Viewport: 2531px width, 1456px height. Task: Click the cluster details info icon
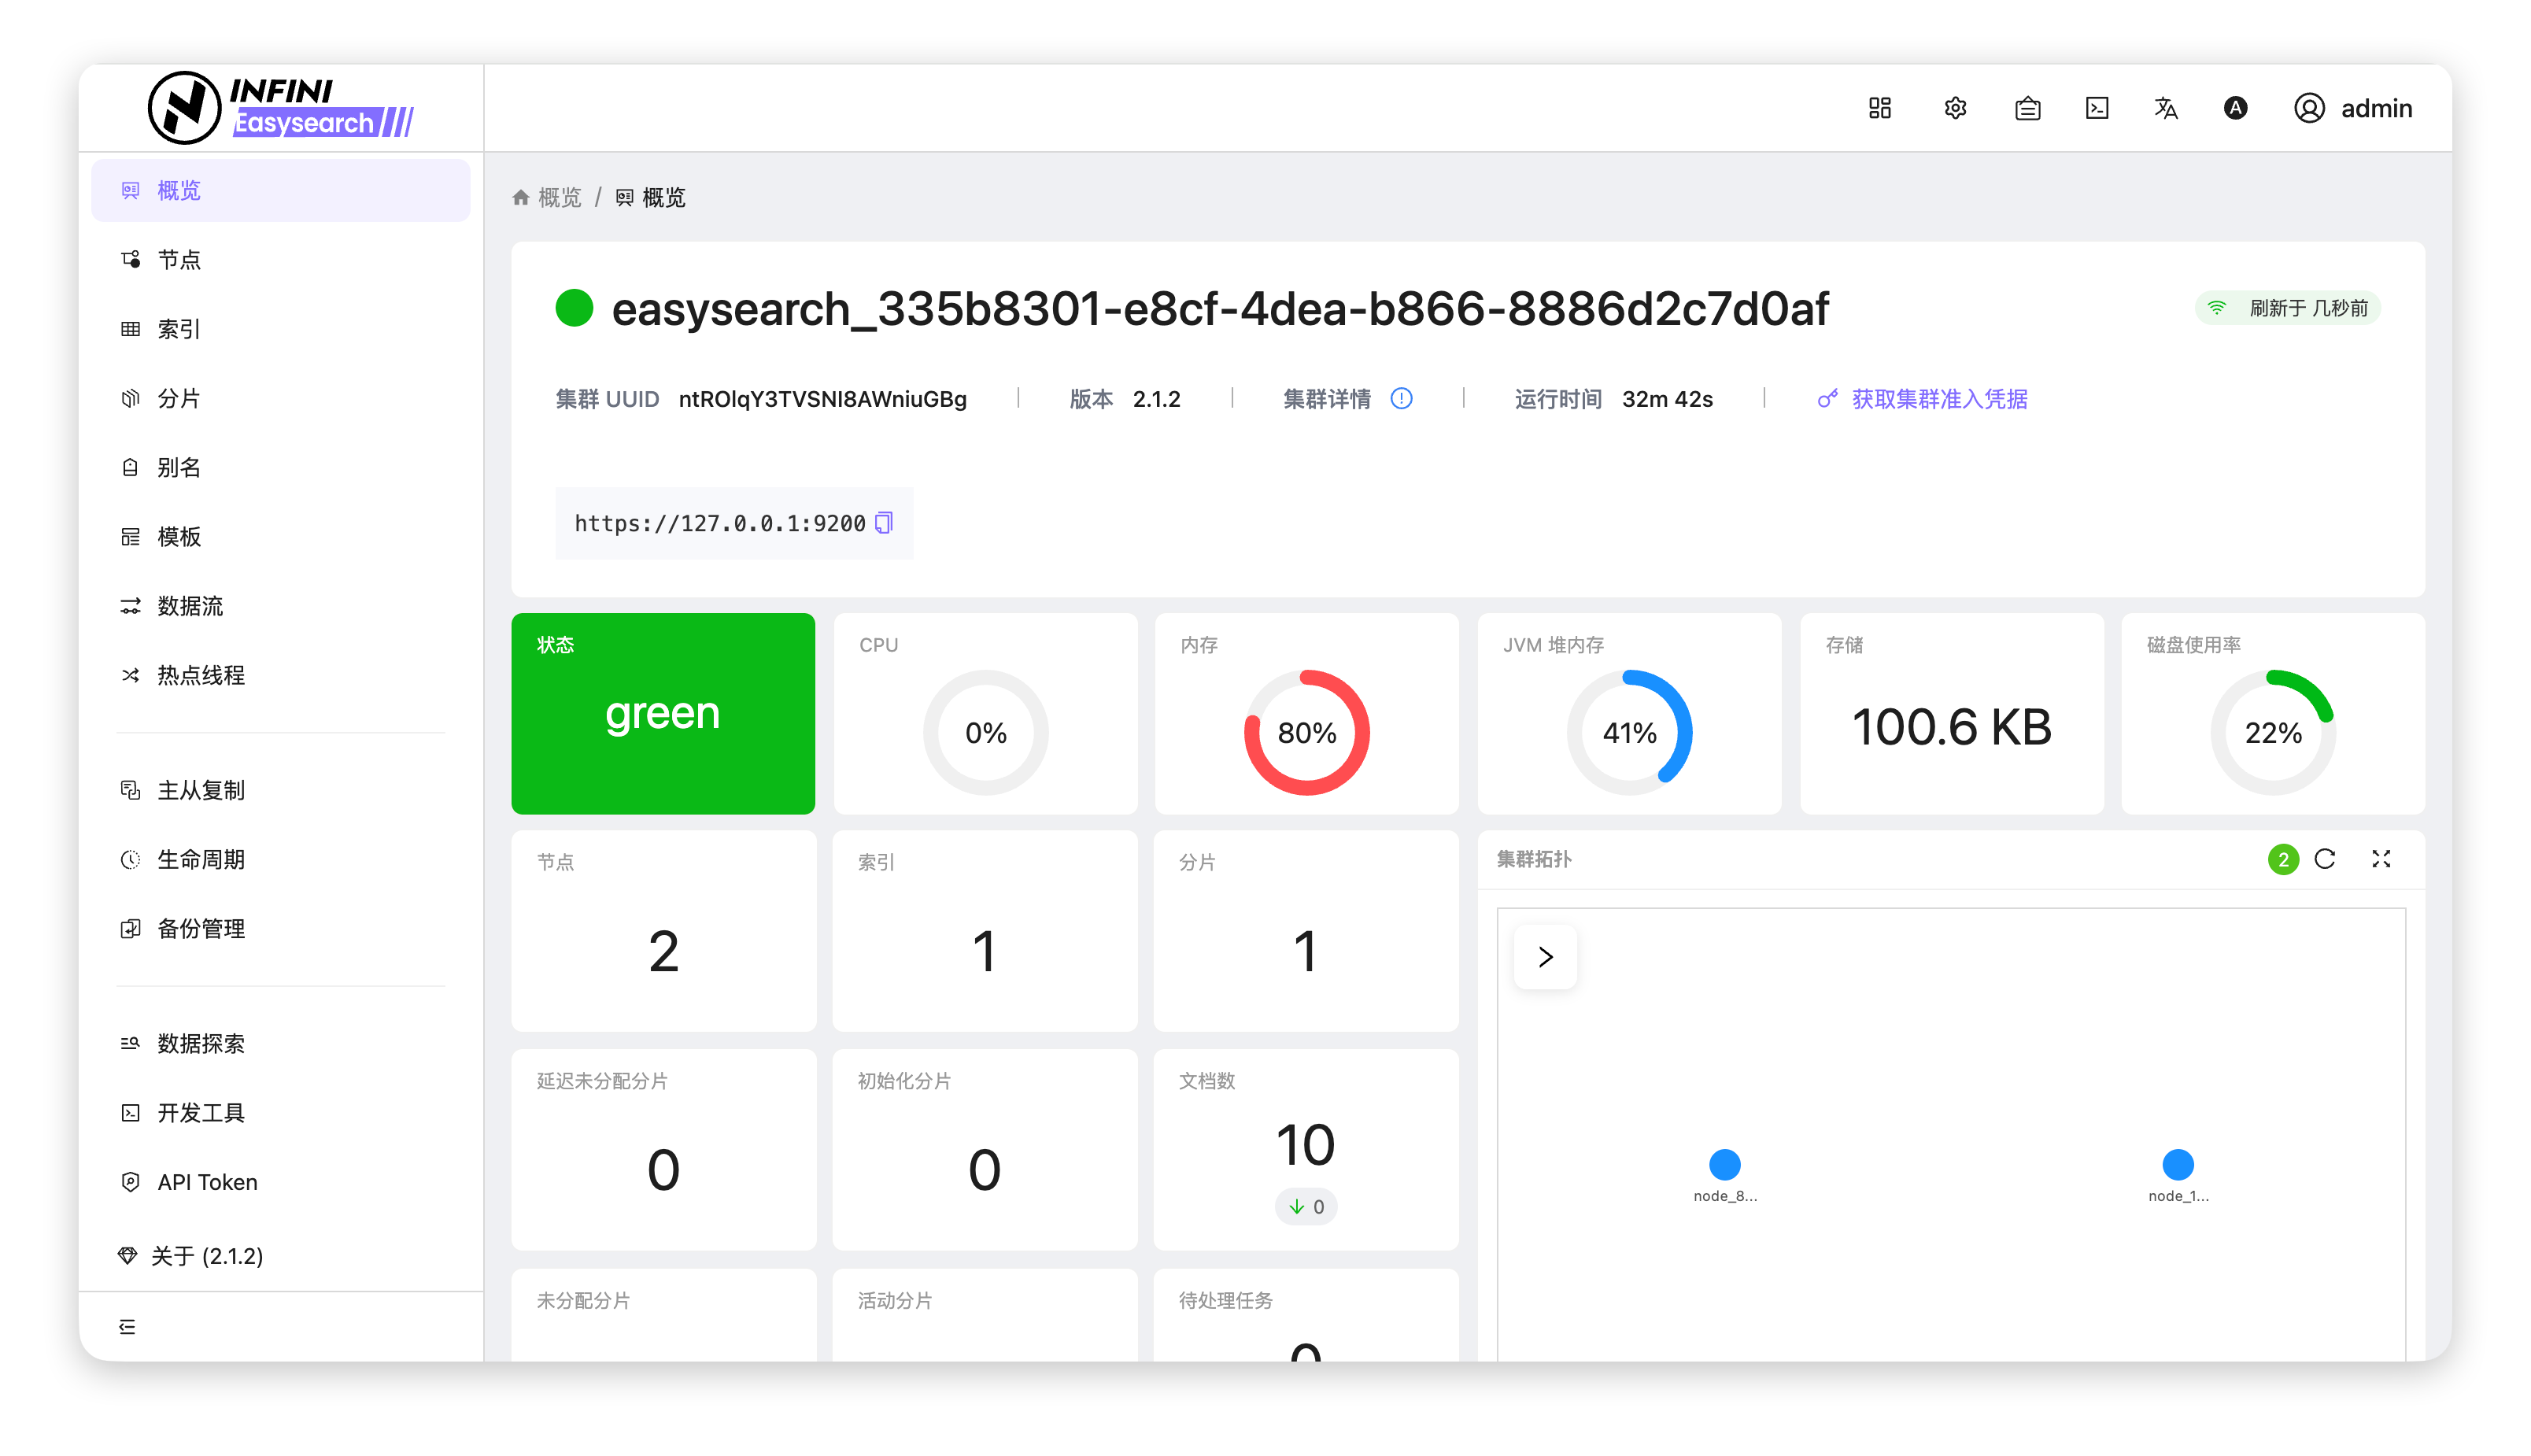click(1401, 399)
